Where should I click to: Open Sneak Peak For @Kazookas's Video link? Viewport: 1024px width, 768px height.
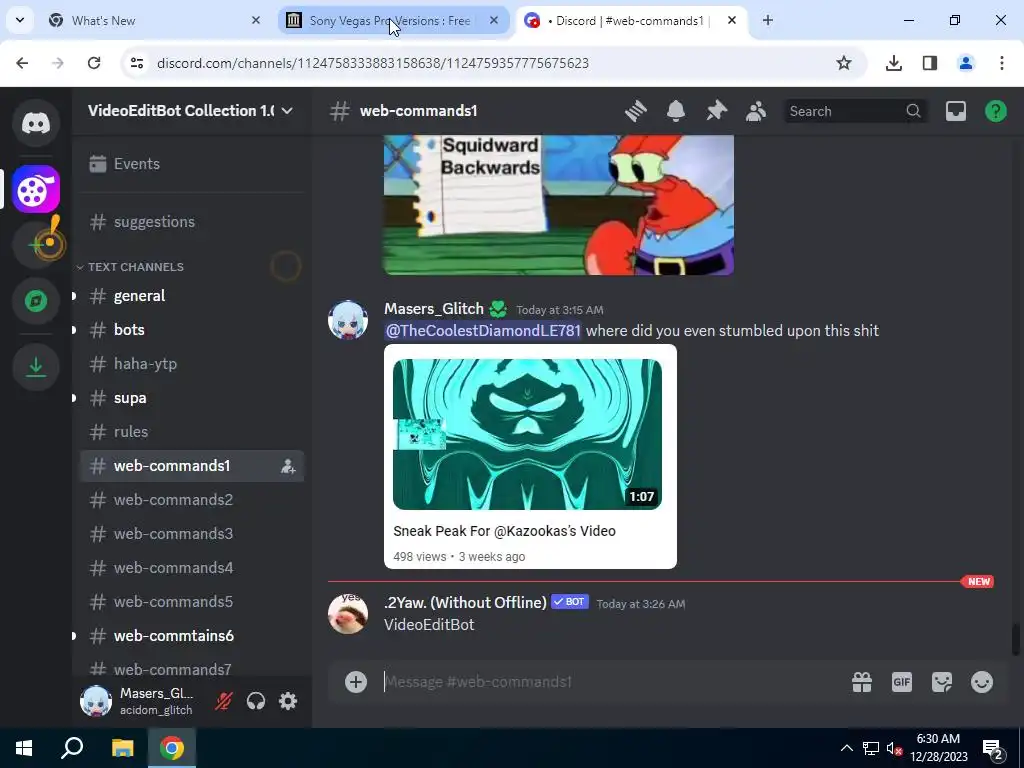click(504, 531)
